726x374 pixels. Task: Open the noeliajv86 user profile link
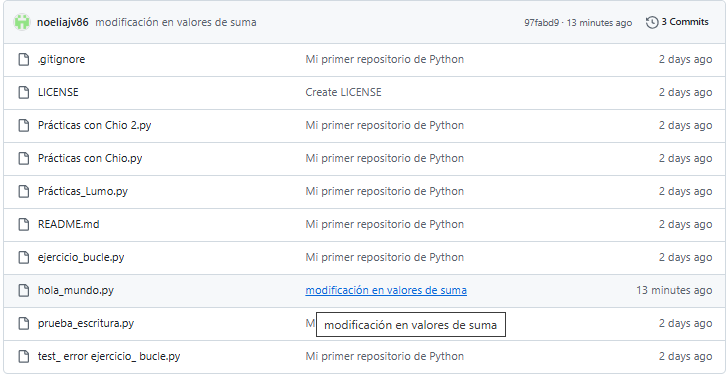(x=63, y=22)
